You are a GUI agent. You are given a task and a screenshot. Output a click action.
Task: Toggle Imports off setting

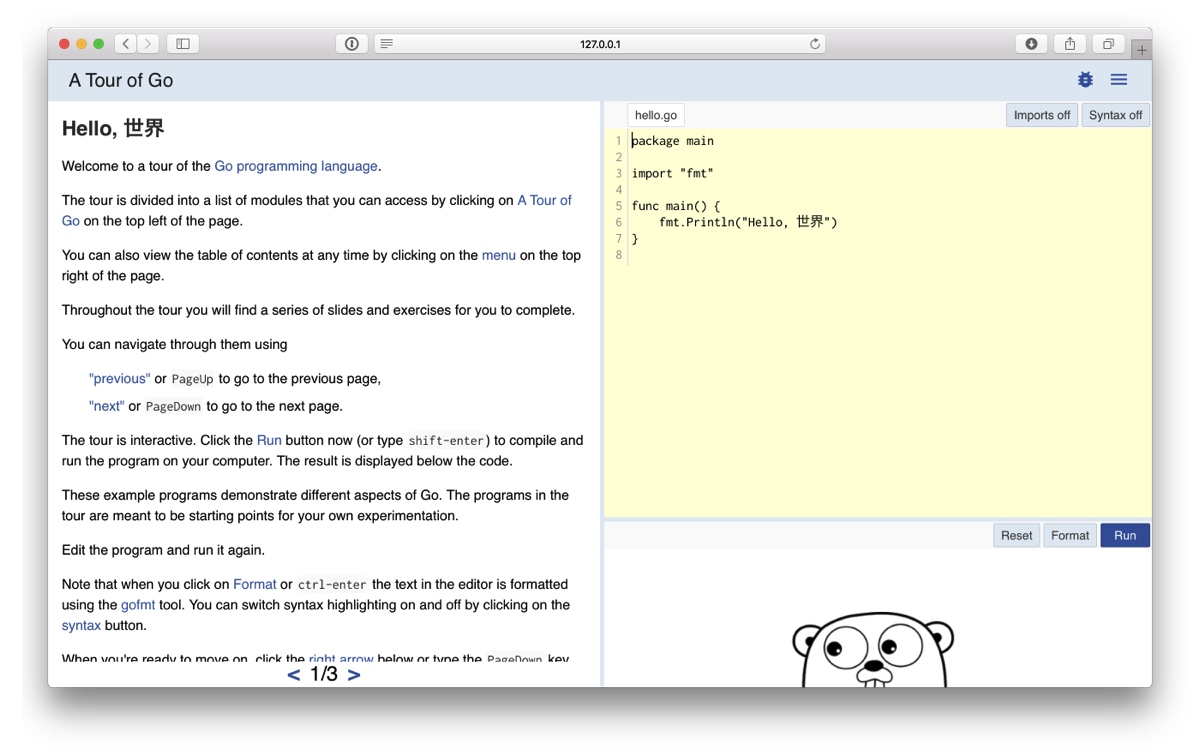click(x=1041, y=114)
